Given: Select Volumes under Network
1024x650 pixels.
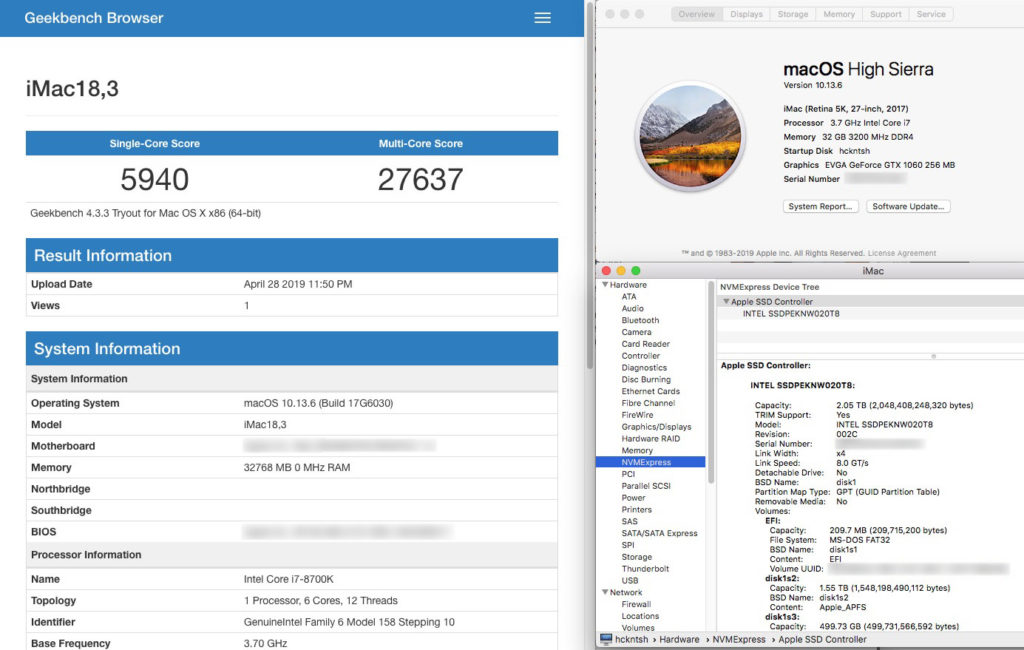Looking at the screenshot, I should (637, 628).
